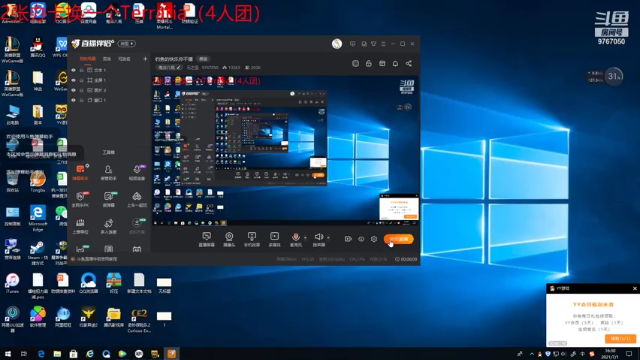This screenshot has height=360, width=640.
Task: Toggle the preview eye icon beside settings gear
Action: click(361, 239)
